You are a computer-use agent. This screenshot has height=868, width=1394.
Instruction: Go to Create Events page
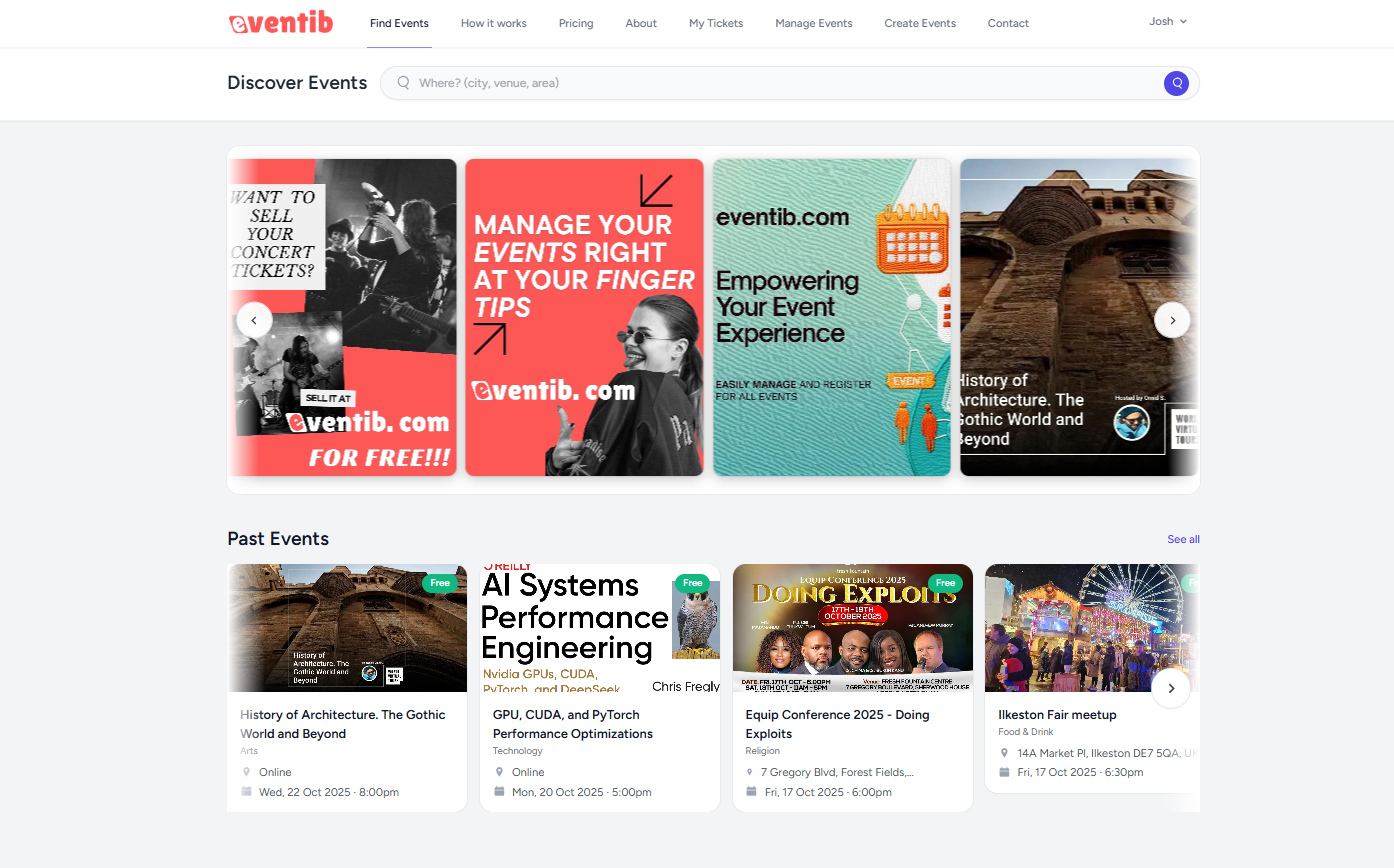pos(920,23)
